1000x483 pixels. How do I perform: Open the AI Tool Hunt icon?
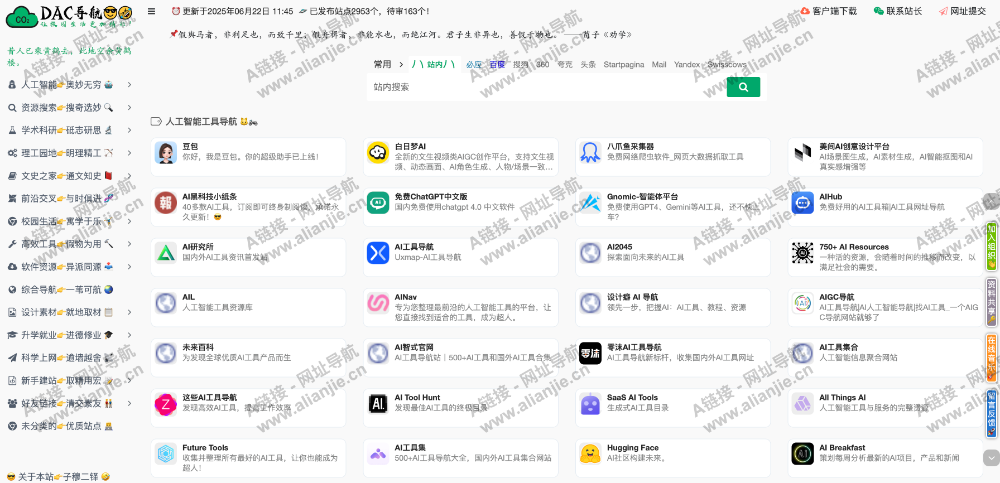pyautogui.click(x=378, y=404)
